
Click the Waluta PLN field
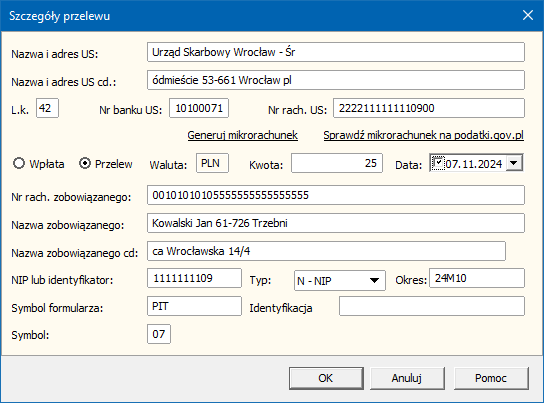coord(212,163)
